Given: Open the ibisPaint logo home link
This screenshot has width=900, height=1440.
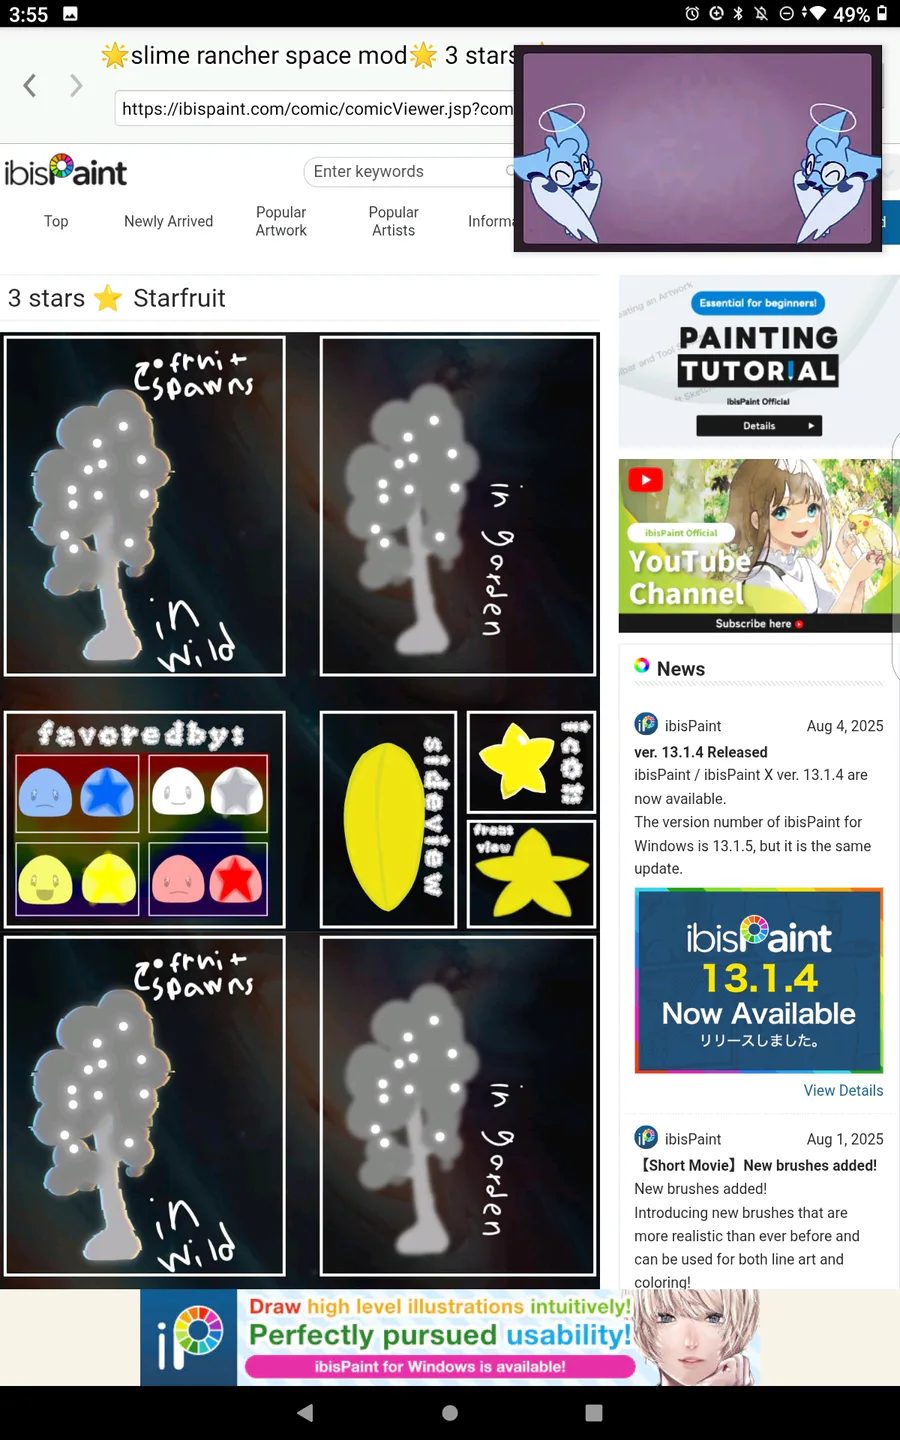Looking at the screenshot, I should (66, 172).
